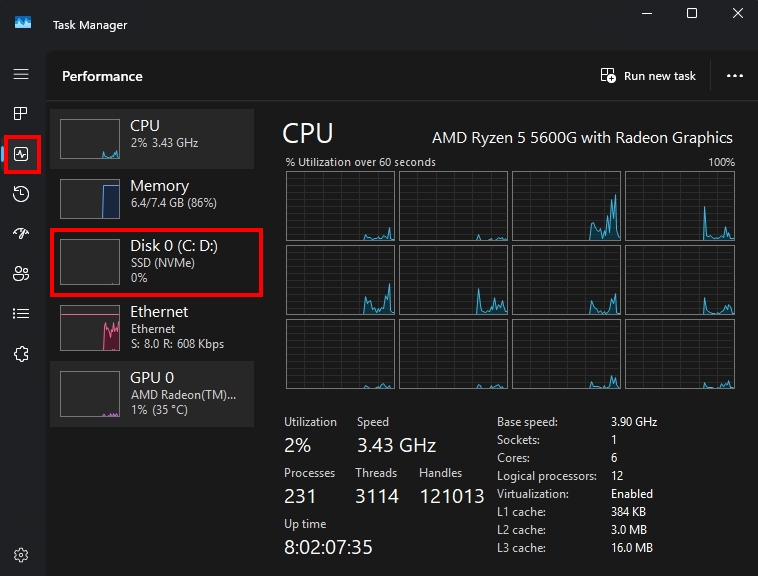Go to the Processes page icon
Viewport: 758px width, 576px height.
pyautogui.click(x=20, y=114)
